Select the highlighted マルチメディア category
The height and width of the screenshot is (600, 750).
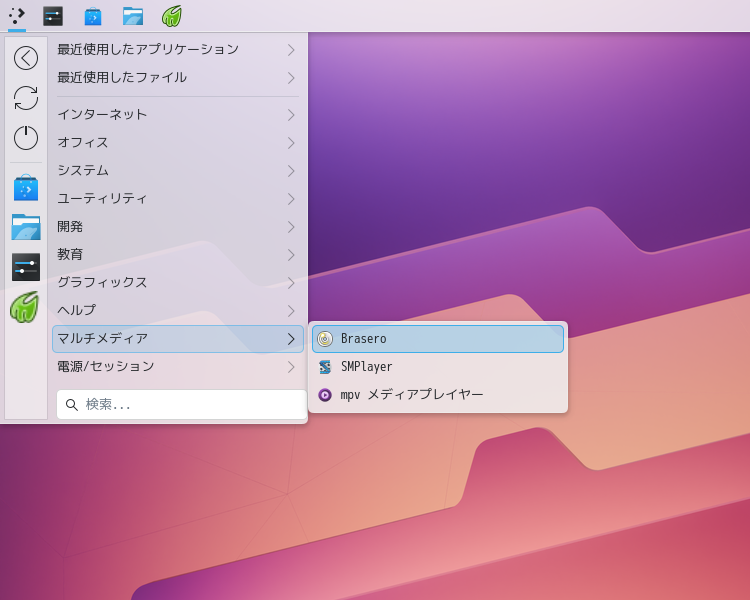[x=177, y=339]
